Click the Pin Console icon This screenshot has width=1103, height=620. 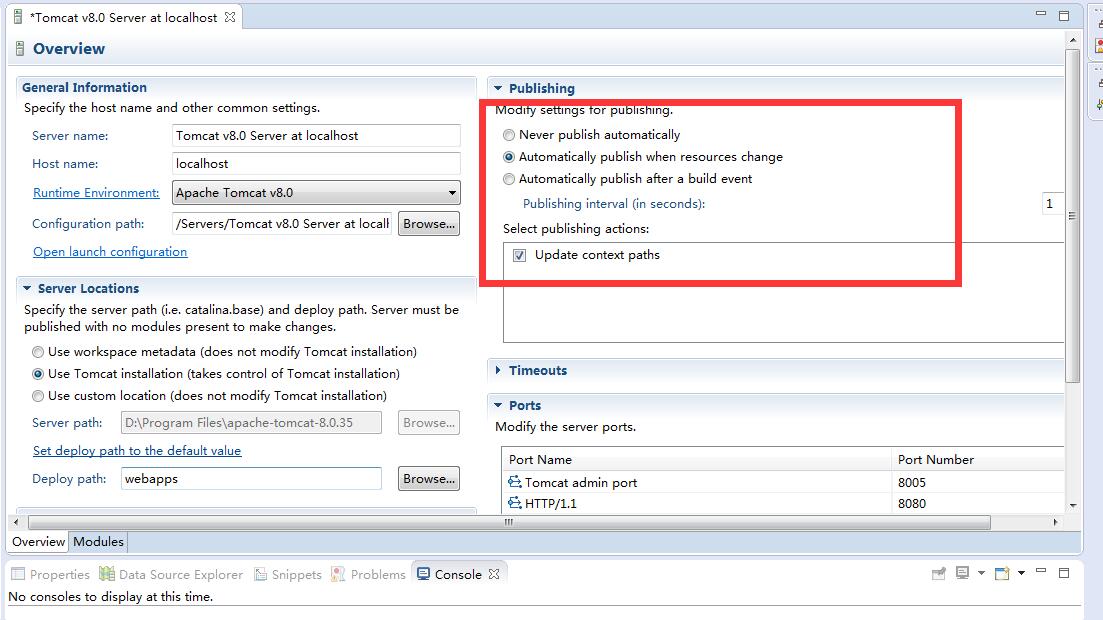coord(938,574)
